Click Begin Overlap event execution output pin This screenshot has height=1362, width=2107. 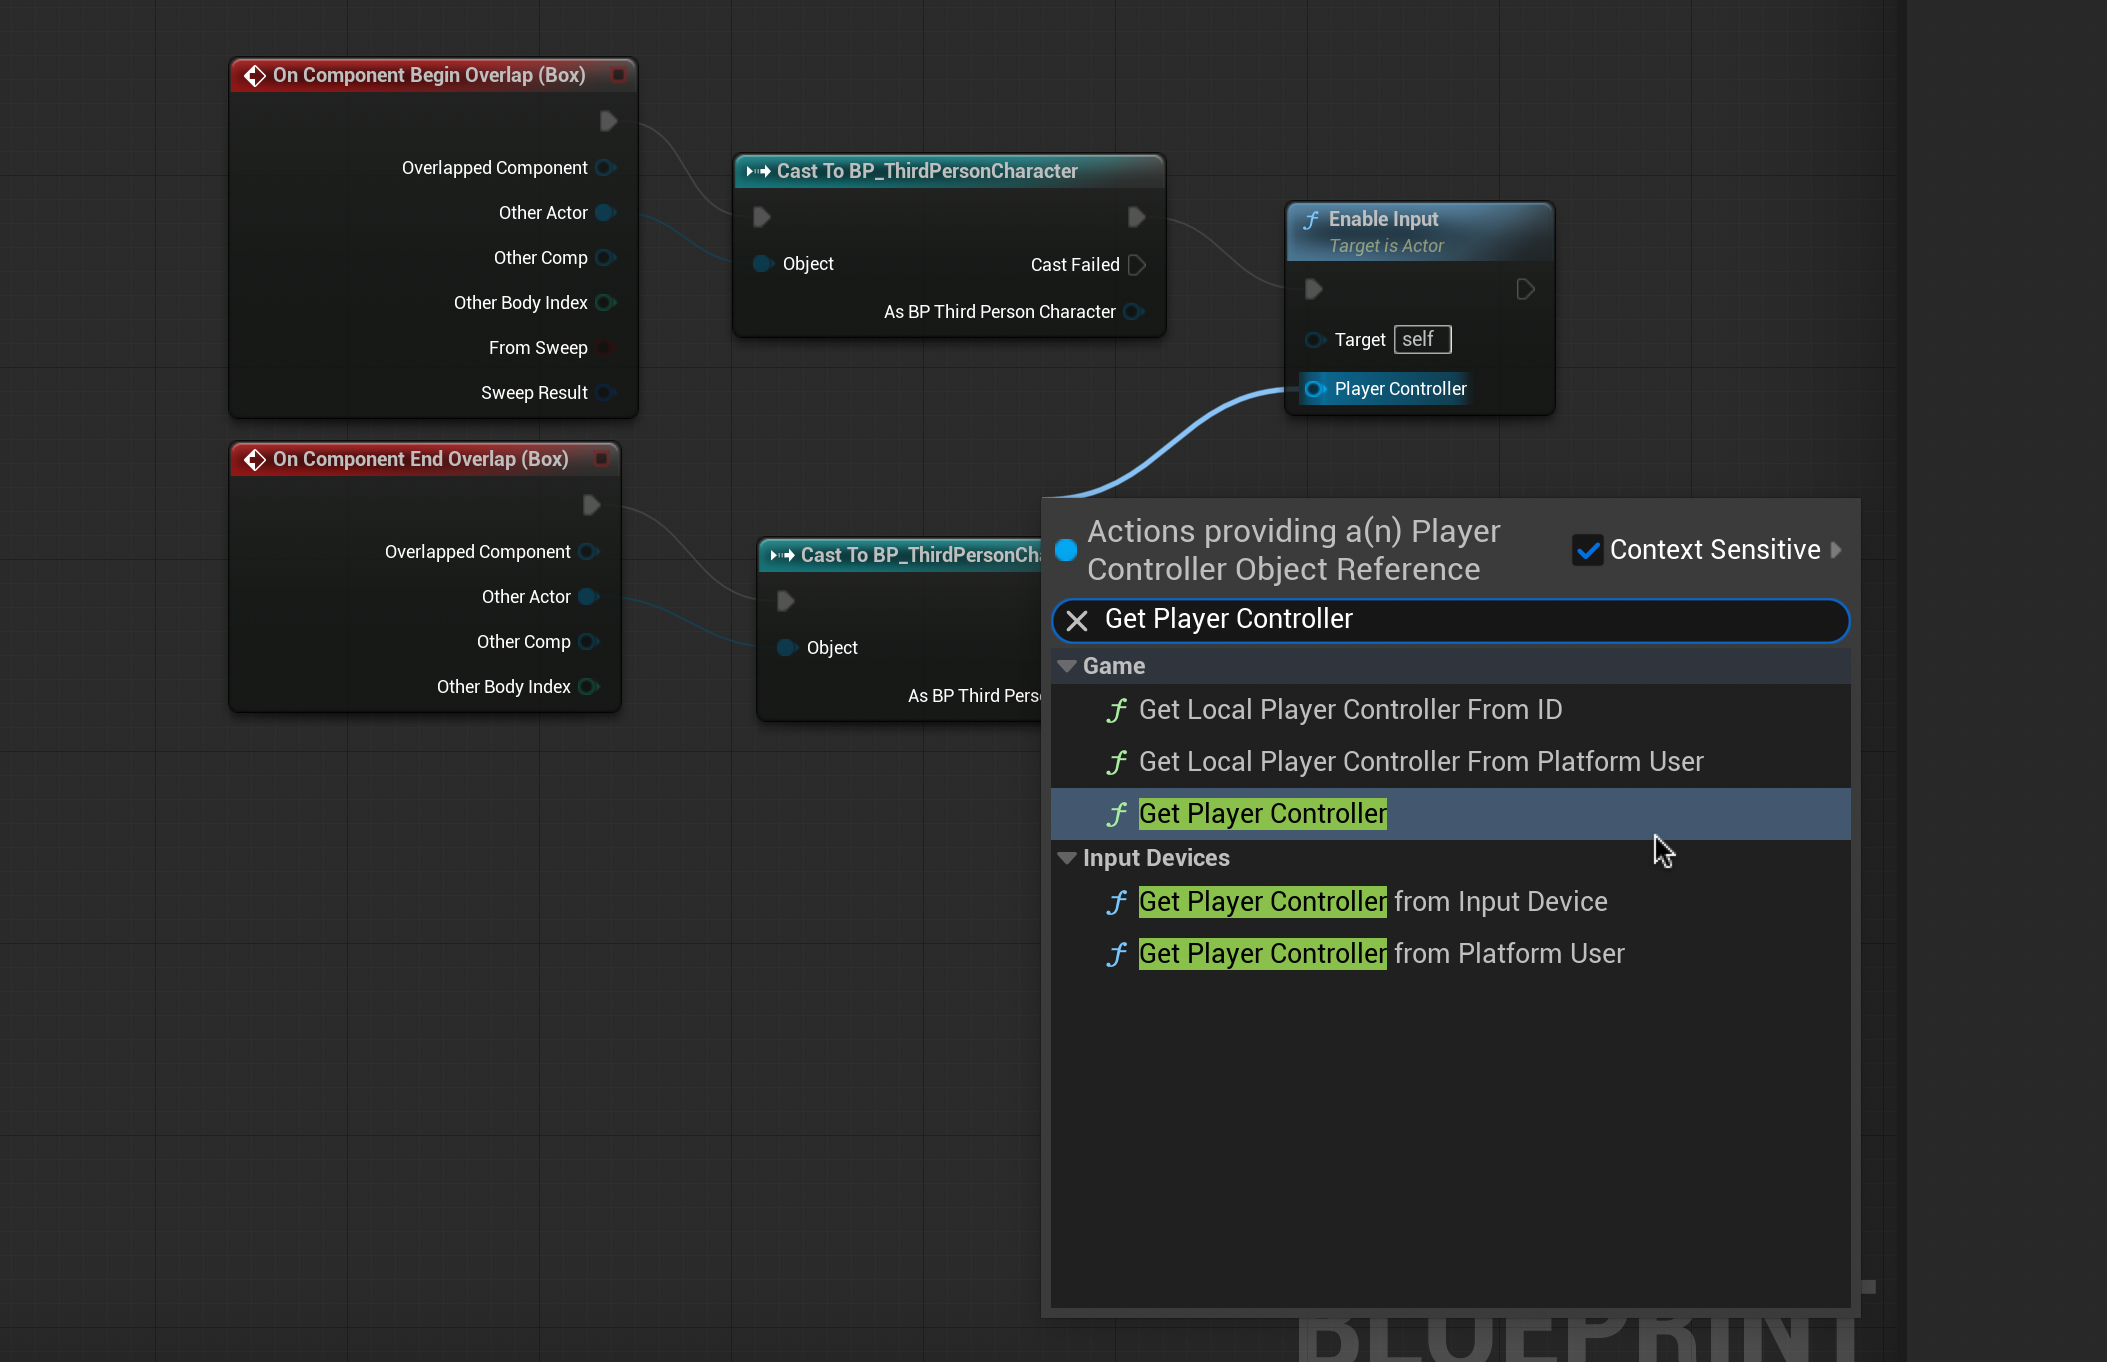608,121
